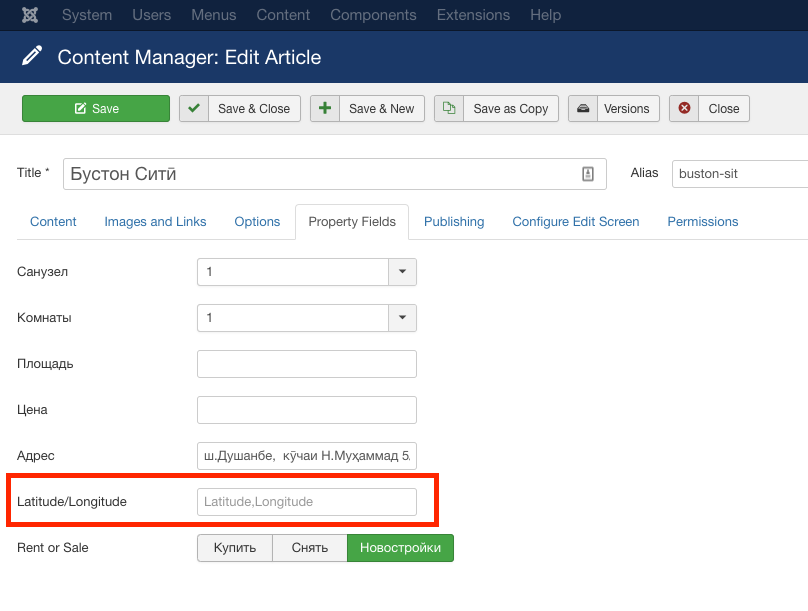Switch to the Images and Links tab
The image size is (808, 611).
155,222
